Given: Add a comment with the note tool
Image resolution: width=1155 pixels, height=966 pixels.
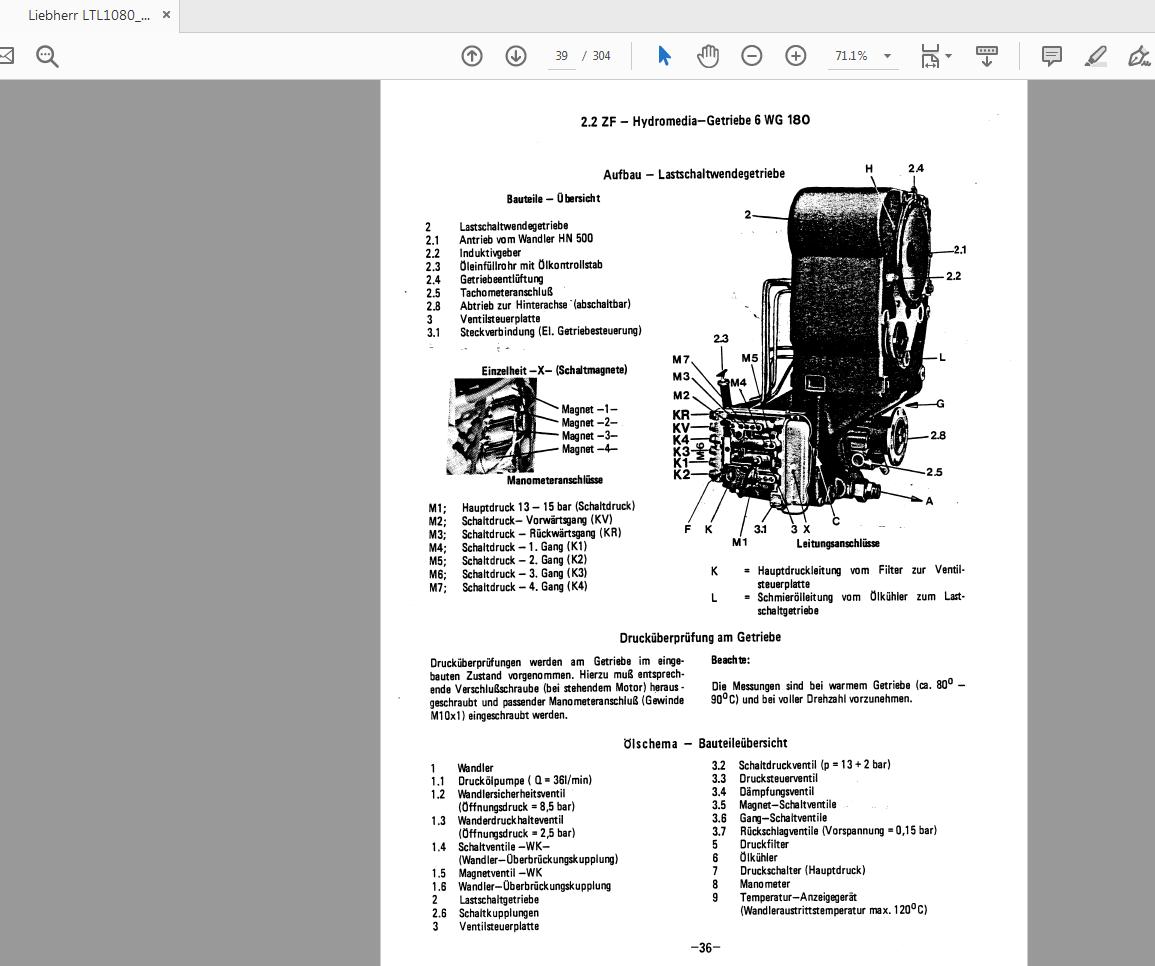Looking at the screenshot, I should click(1051, 56).
